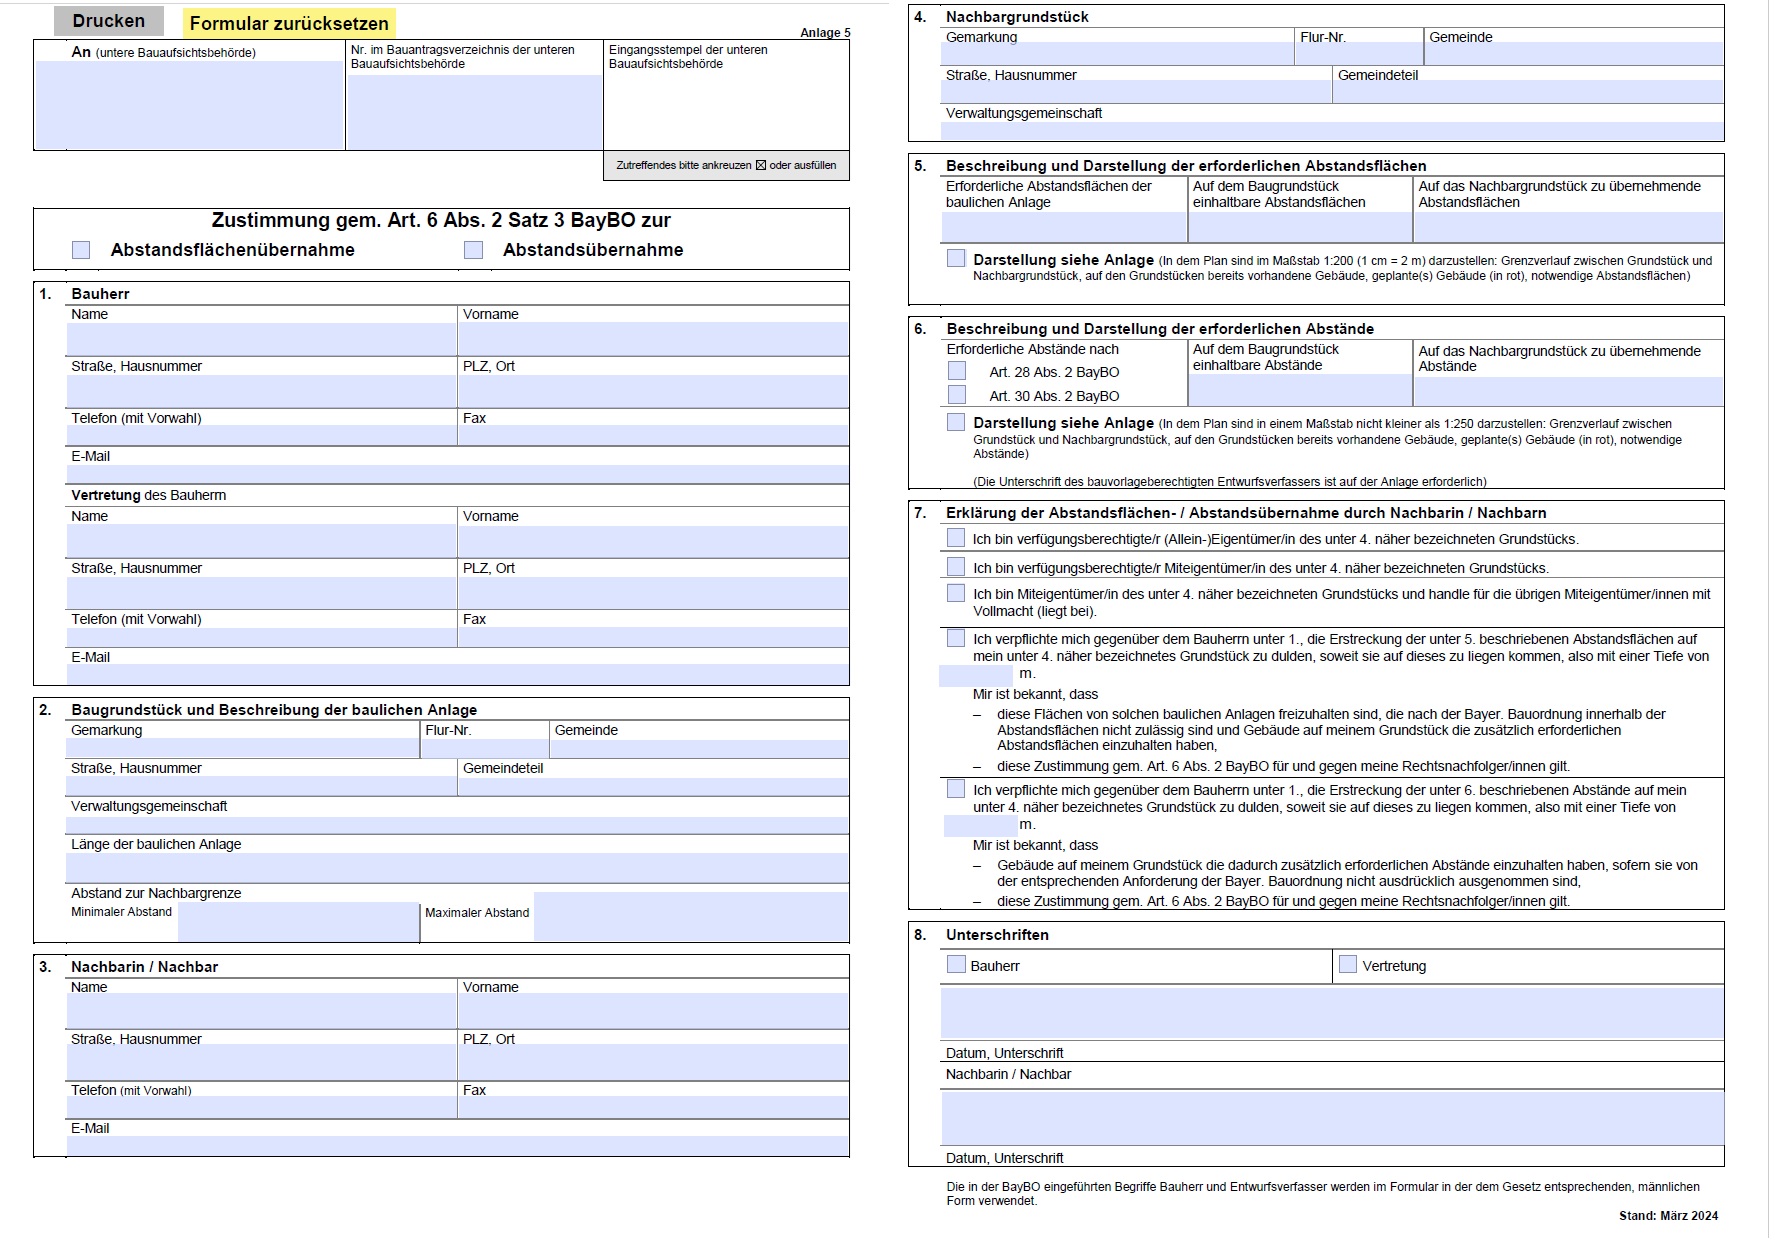Click the Drucken button
Screen dimensions: 1775x1242
tap(109, 21)
